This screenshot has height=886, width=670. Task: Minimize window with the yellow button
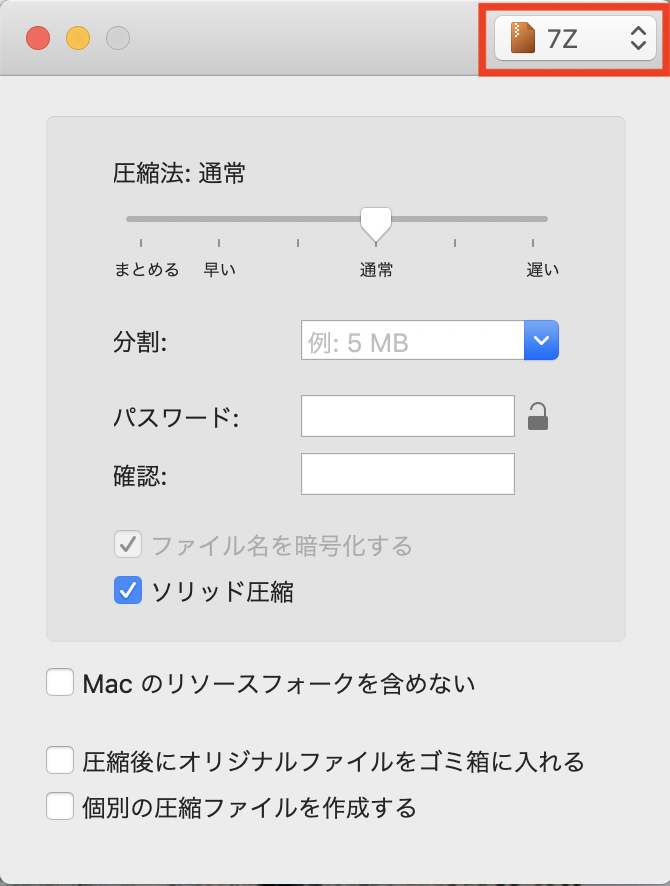click(78, 40)
